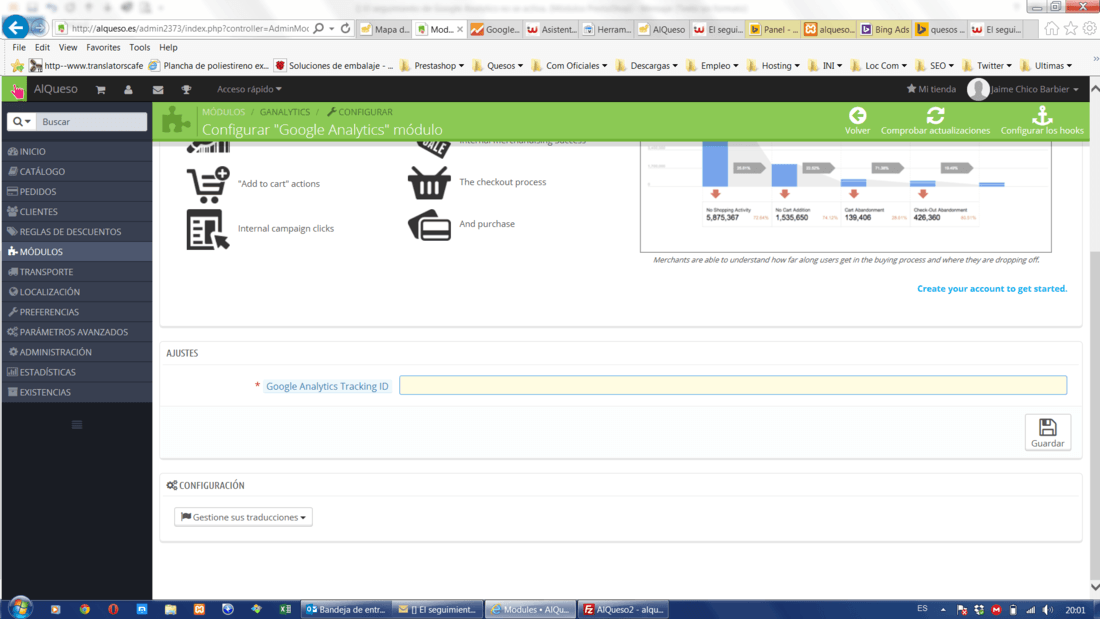Viewport: 1100px width, 619px height.
Task: Expand the Prestashop favorites folder
Action: 432,65
